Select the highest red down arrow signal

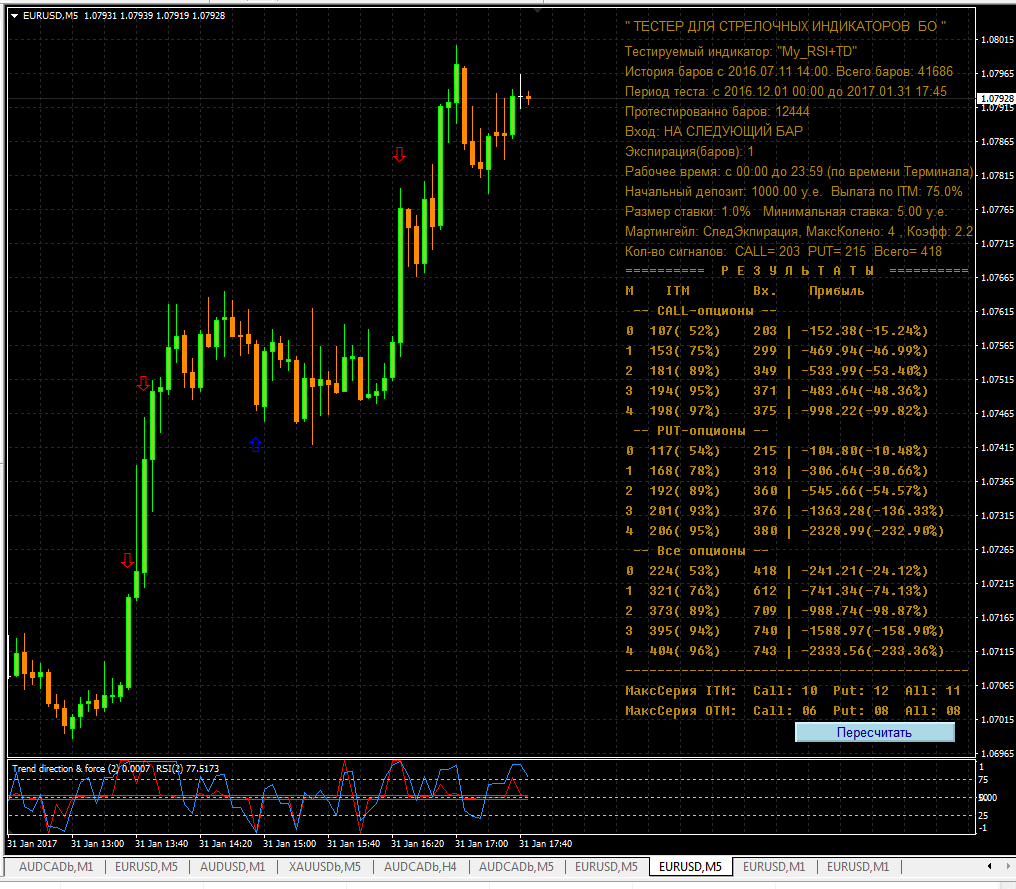pyautogui.click(x=399, y=154)
